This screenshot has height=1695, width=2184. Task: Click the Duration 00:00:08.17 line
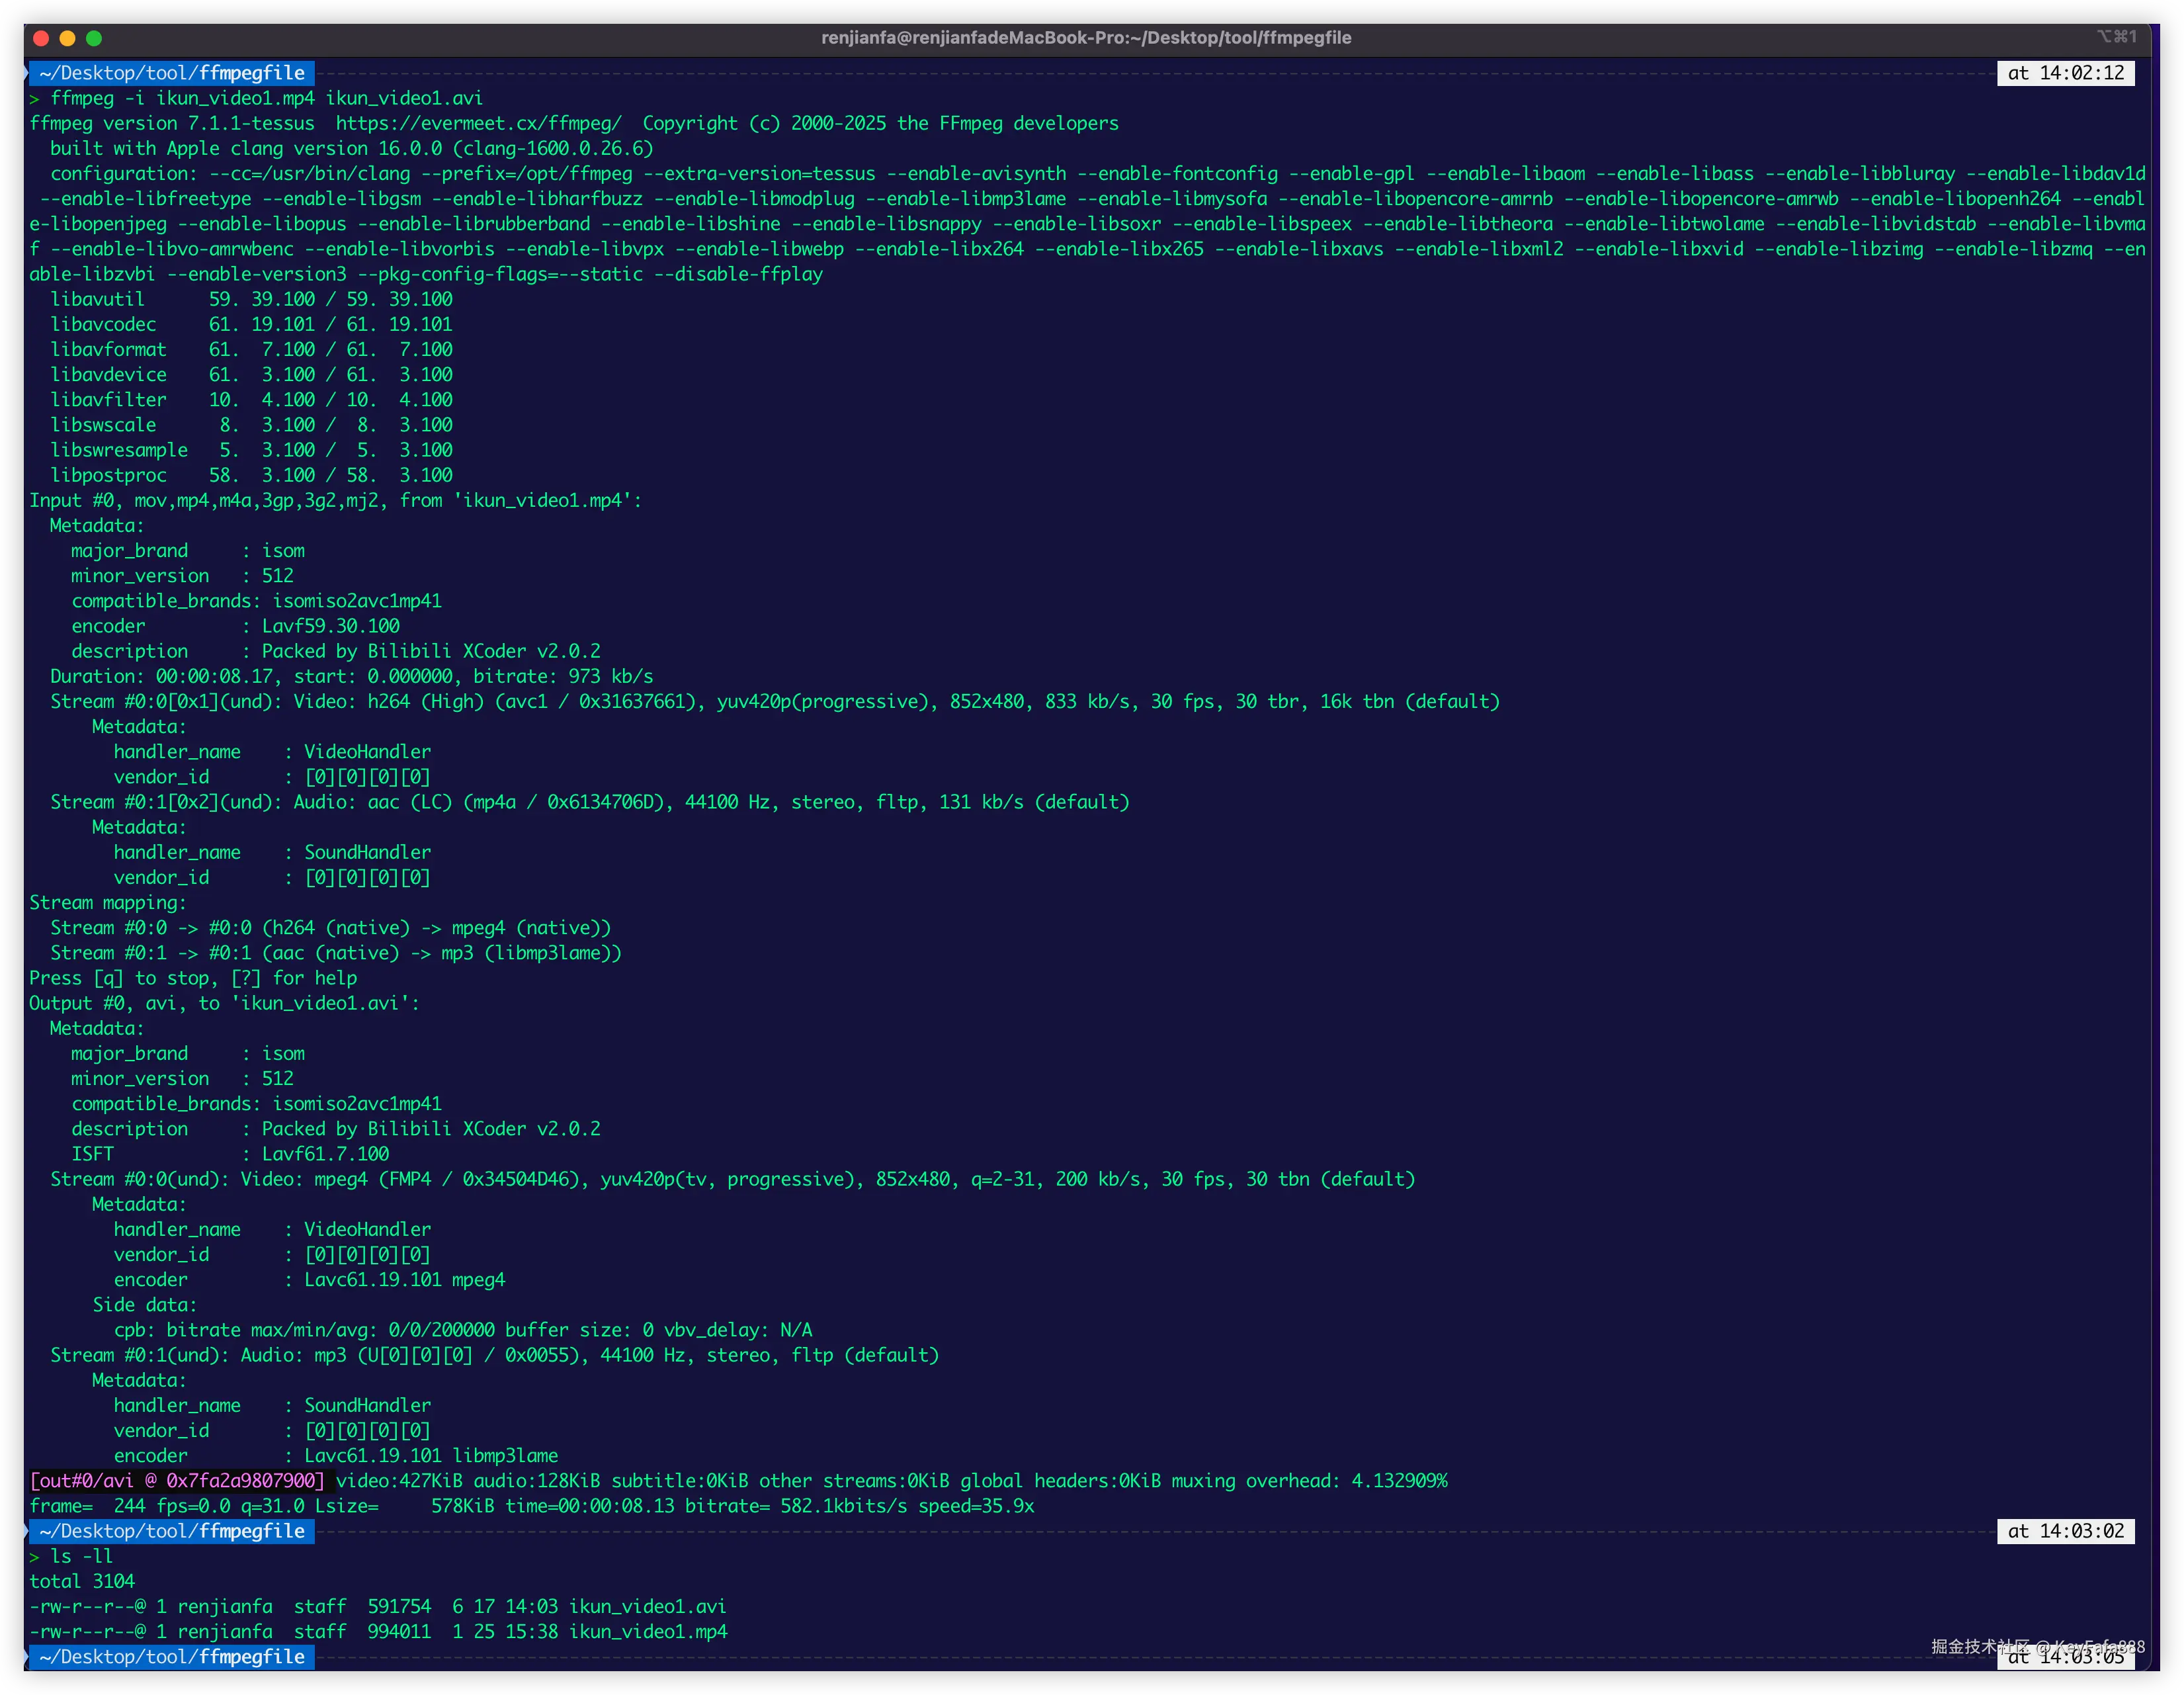coord(351,676)
